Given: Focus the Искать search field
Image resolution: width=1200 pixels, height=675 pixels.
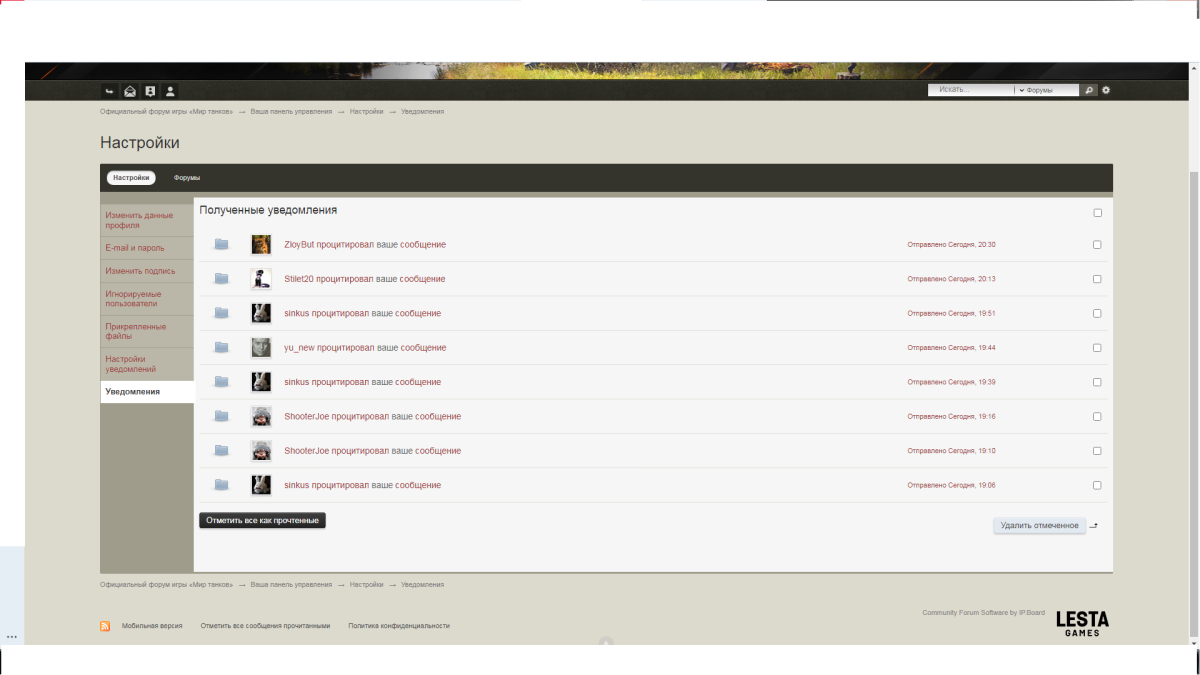Looking at the screenshot, I should pos(970,90).
